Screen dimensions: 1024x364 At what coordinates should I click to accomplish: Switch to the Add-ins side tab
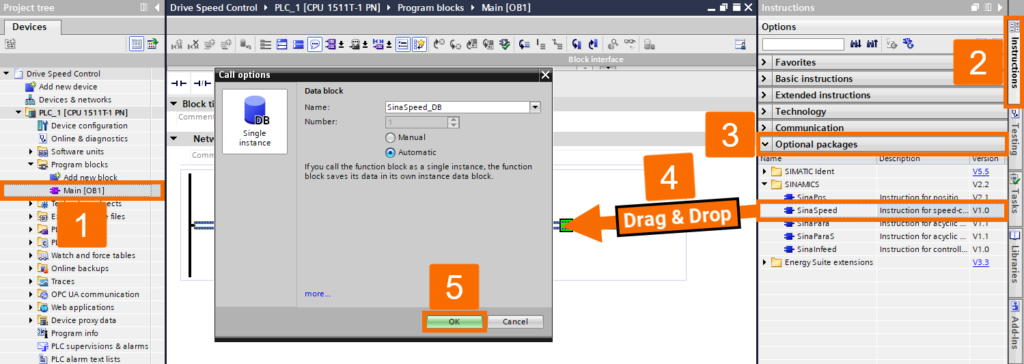pos(1015,325)
